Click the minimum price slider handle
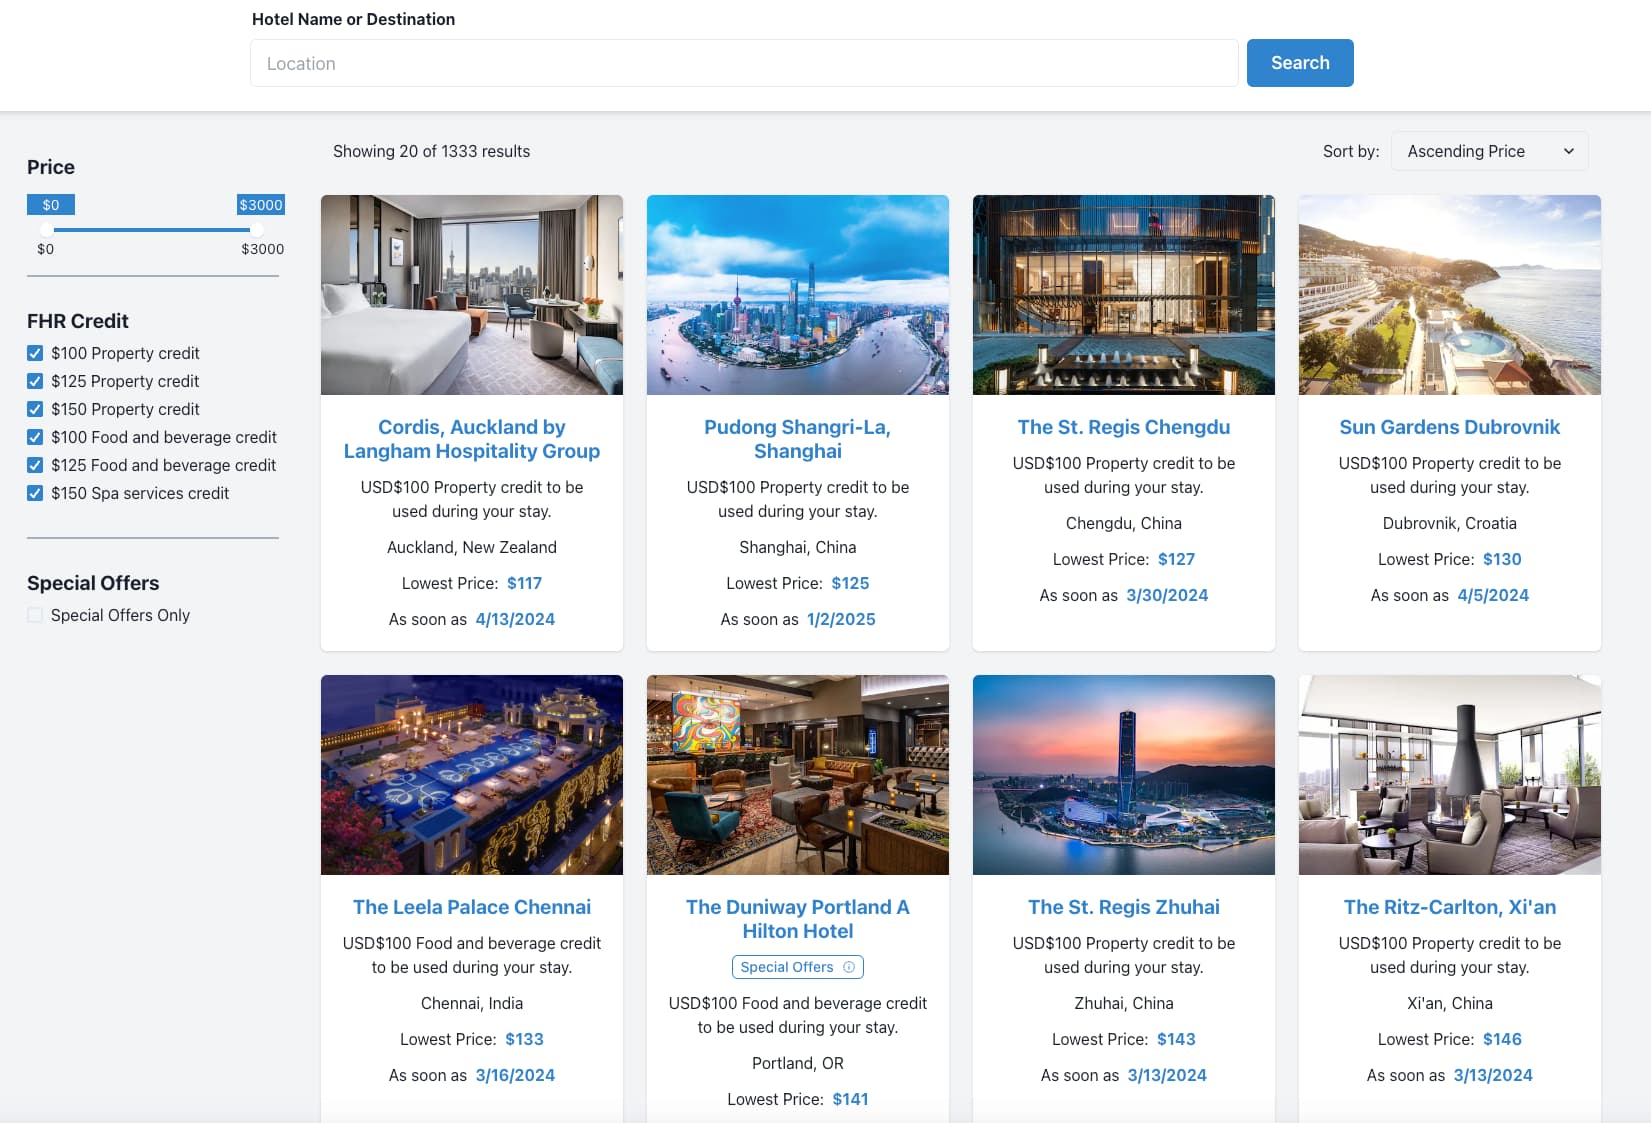Screen dimensions: 1651x1123 (x=47, y=230)
